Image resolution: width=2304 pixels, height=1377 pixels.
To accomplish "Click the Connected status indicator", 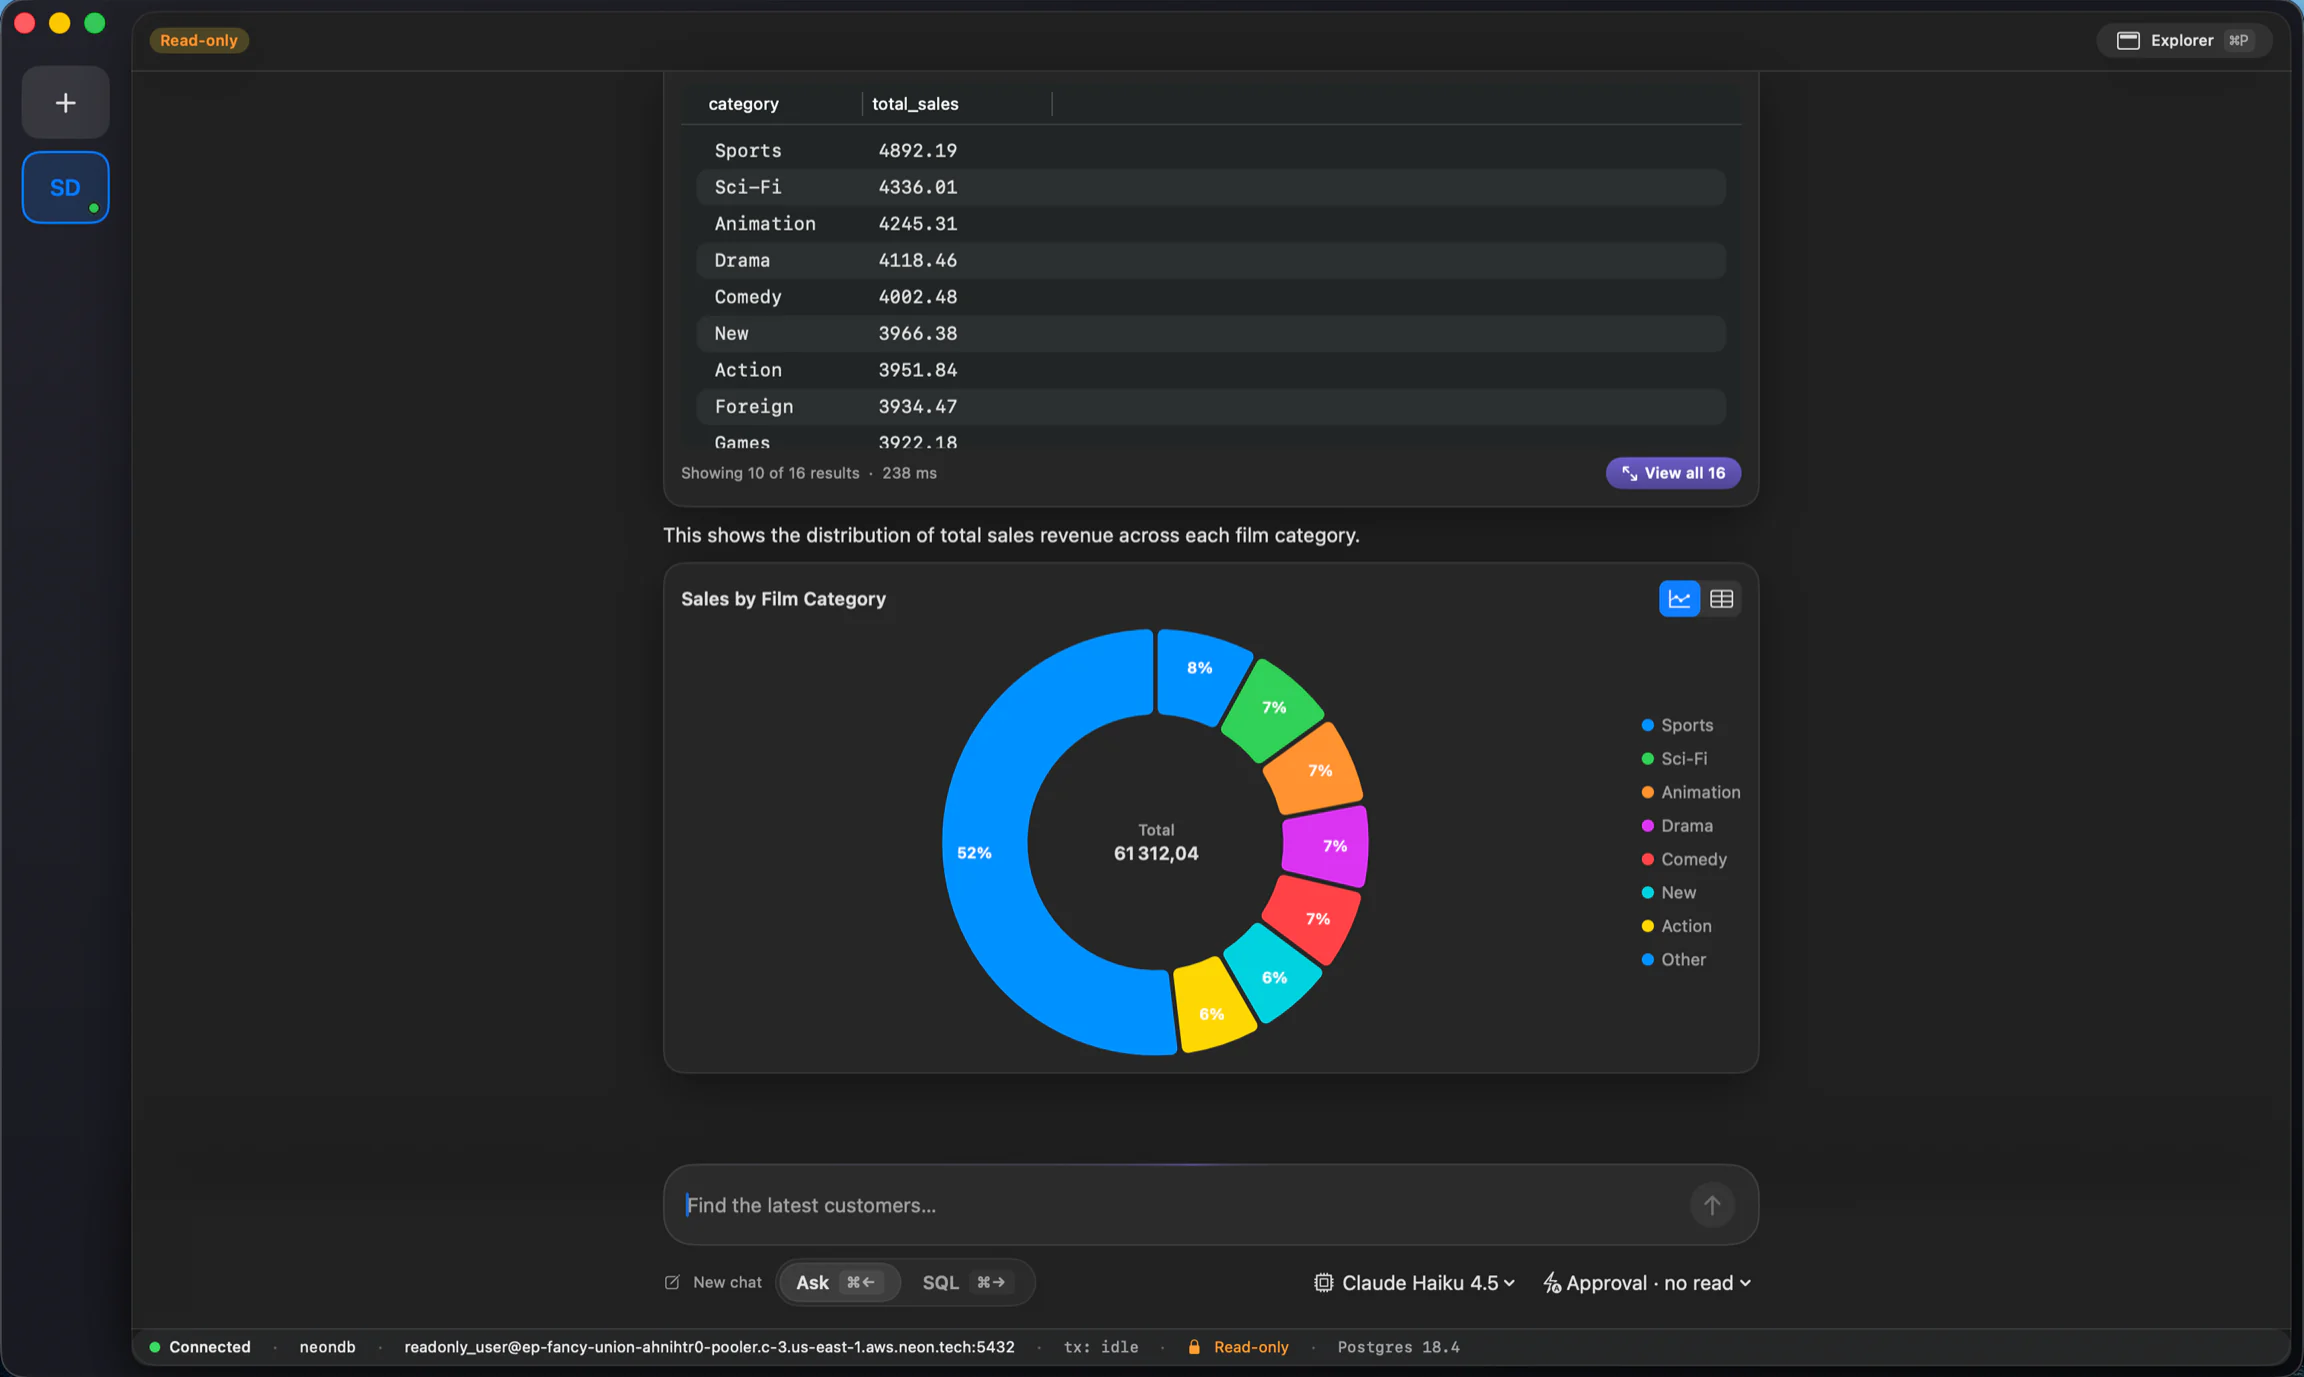I will 200,1347.
